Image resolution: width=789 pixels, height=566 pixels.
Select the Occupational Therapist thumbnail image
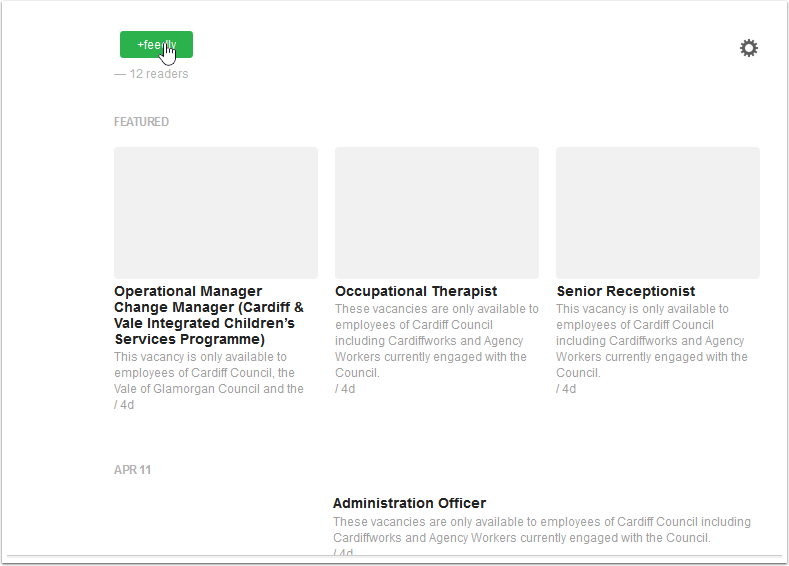point(436,213)
